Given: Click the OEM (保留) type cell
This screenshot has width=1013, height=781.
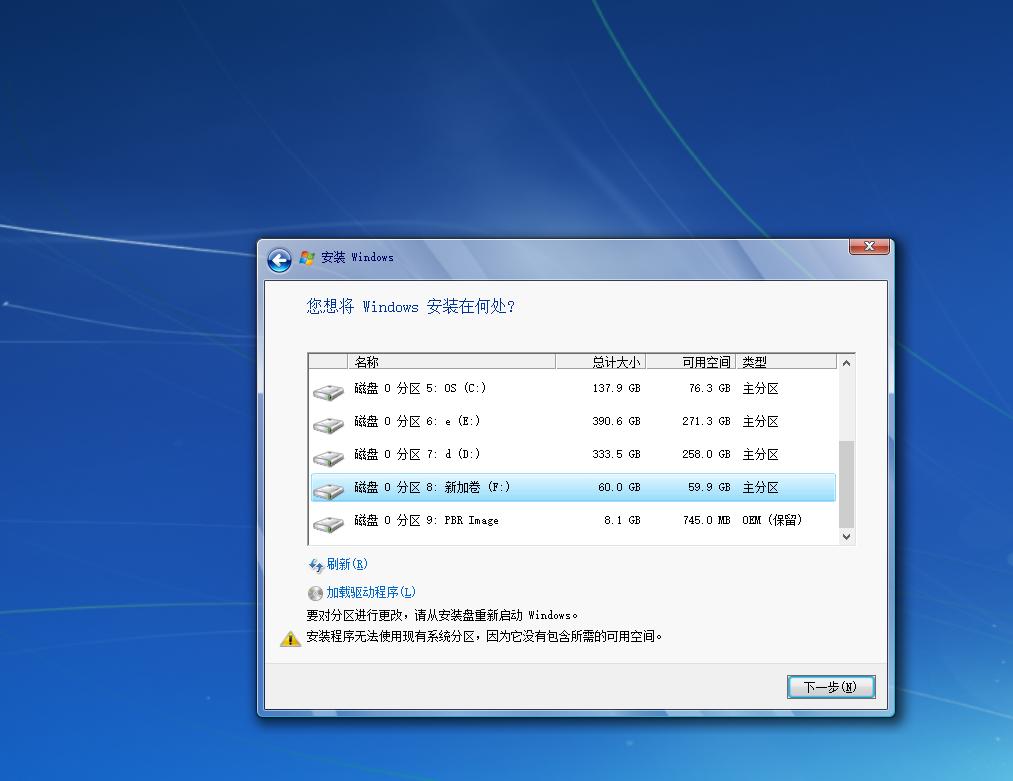Looking at the screenshot, I should click(x=772, y=520).
